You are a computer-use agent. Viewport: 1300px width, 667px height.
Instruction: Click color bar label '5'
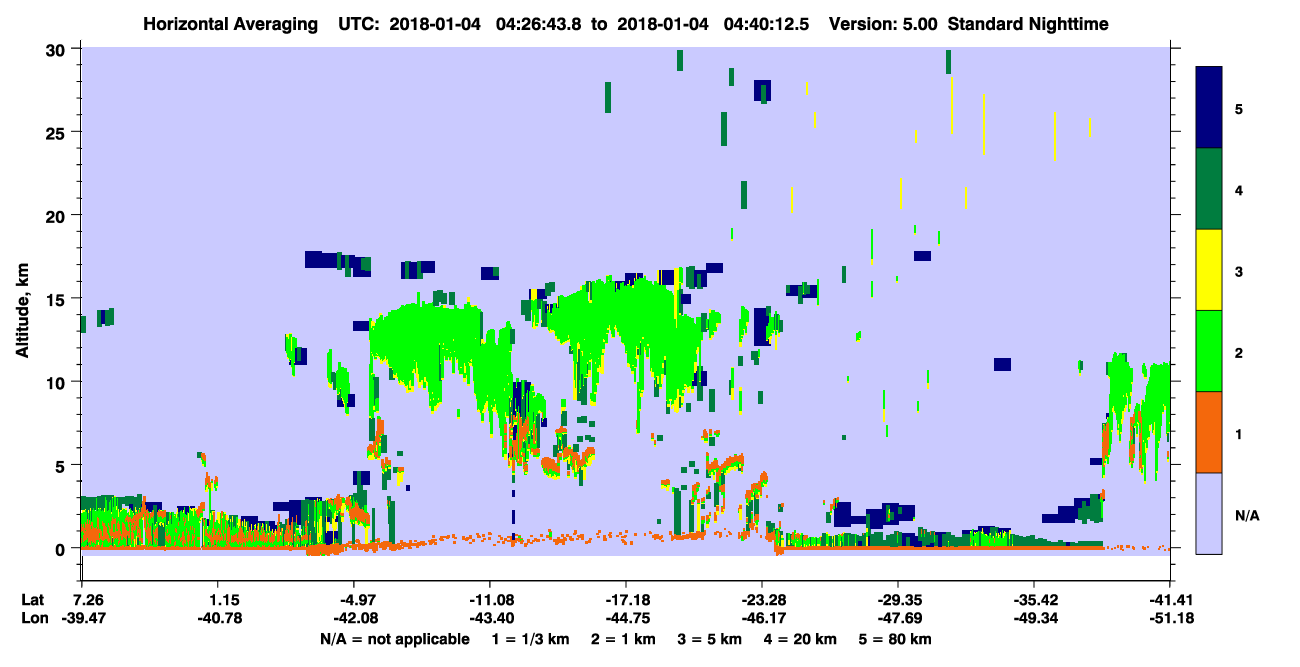point(1239,108)
